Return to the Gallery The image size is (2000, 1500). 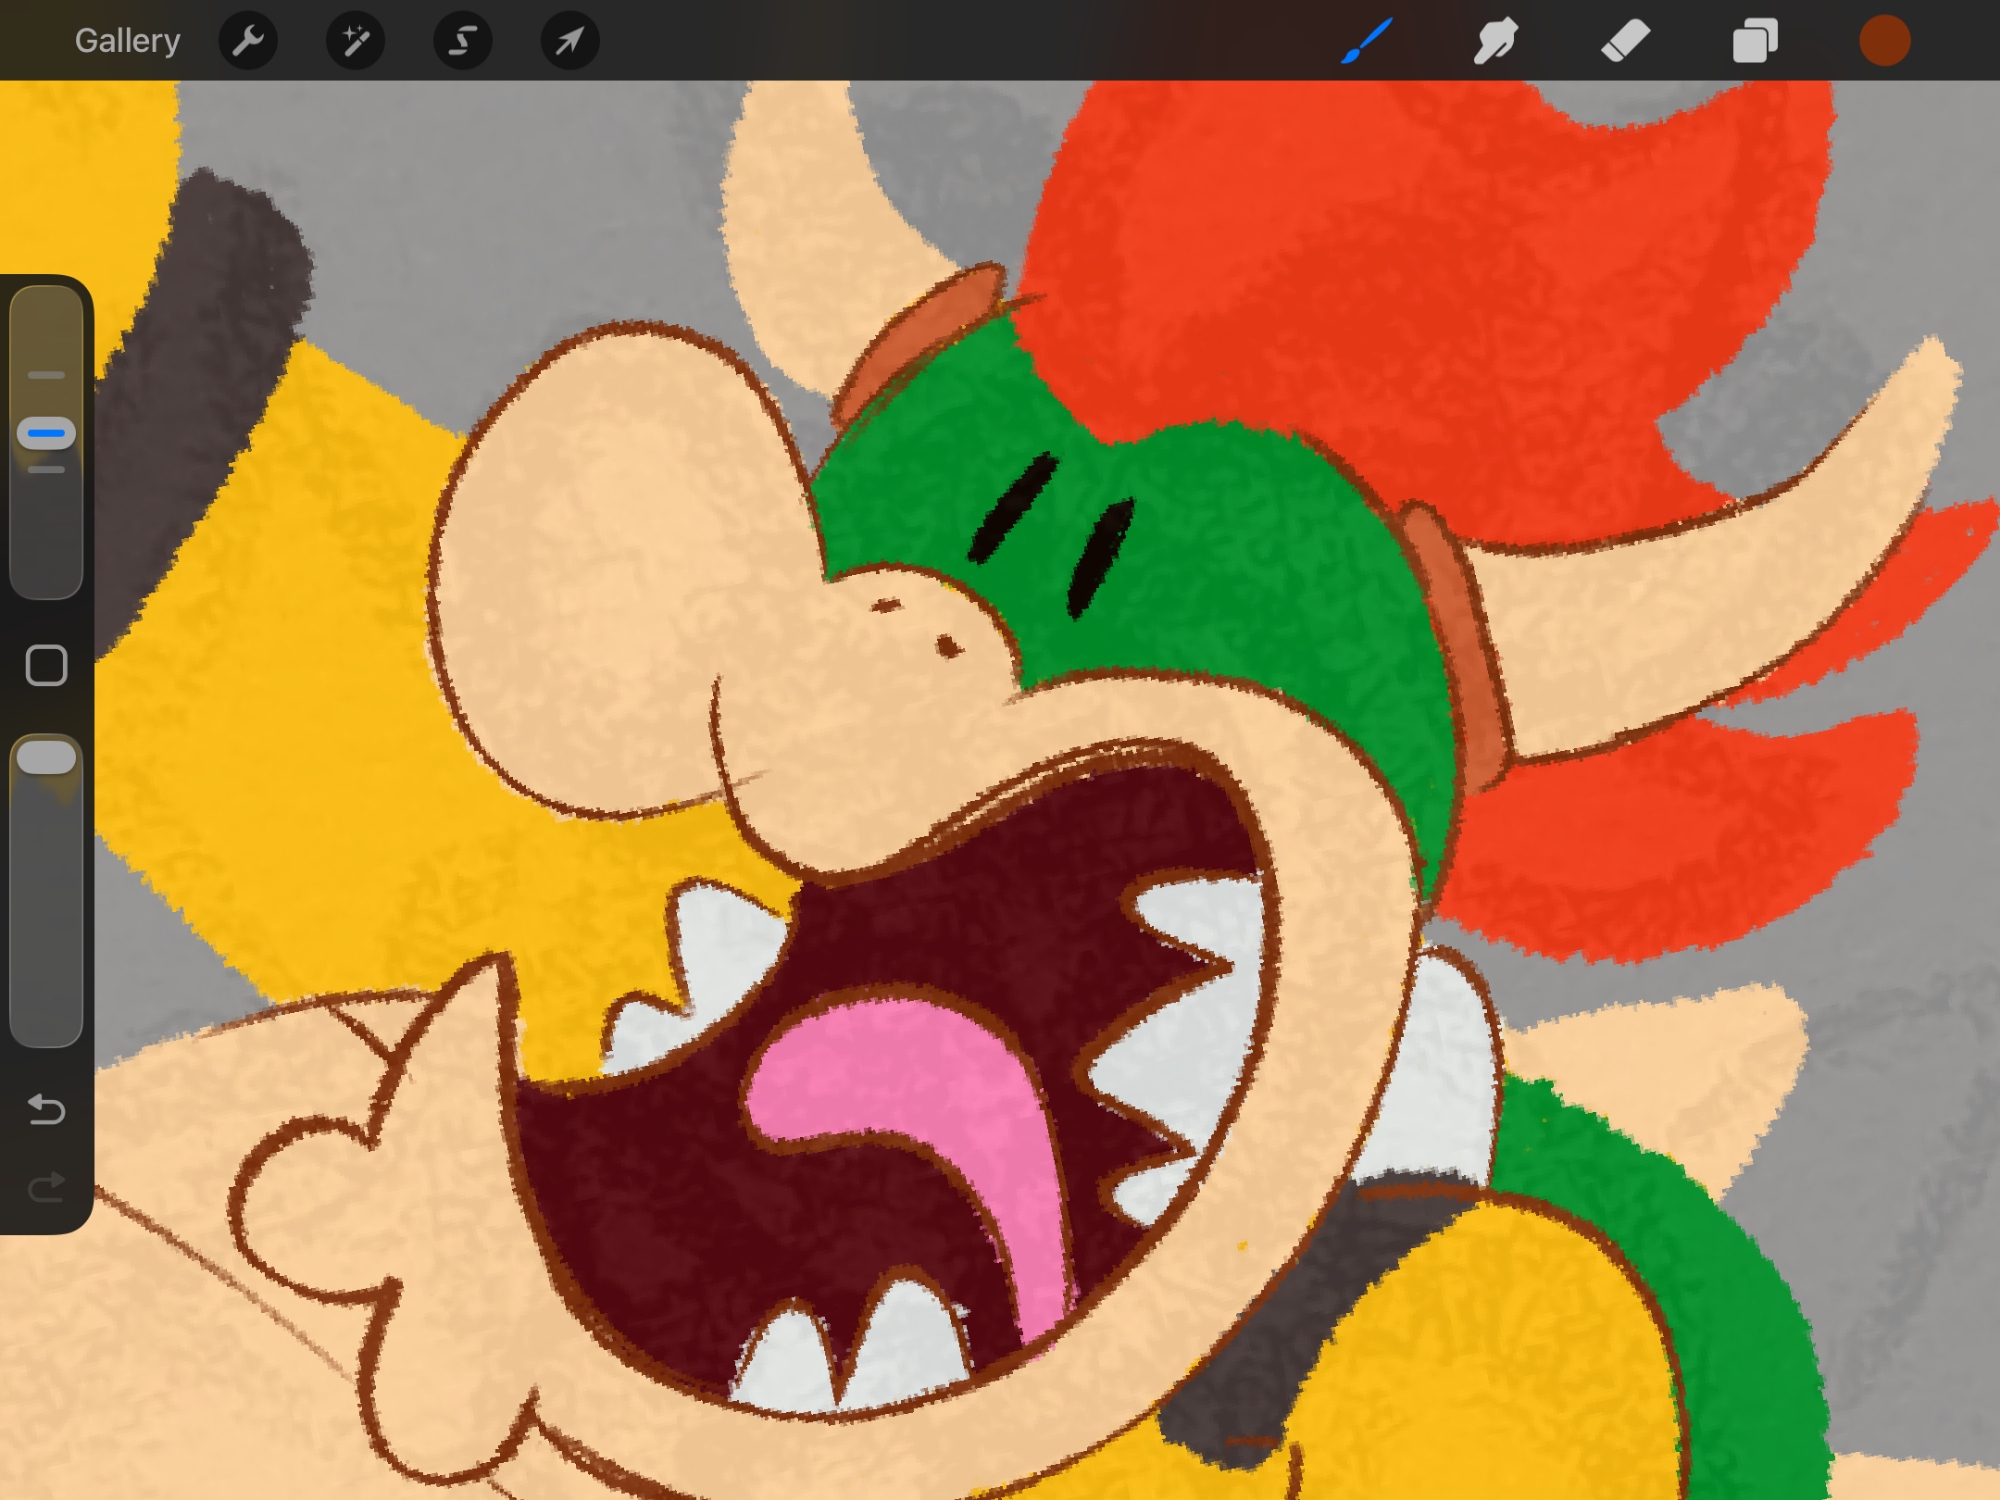click(127, 41)
